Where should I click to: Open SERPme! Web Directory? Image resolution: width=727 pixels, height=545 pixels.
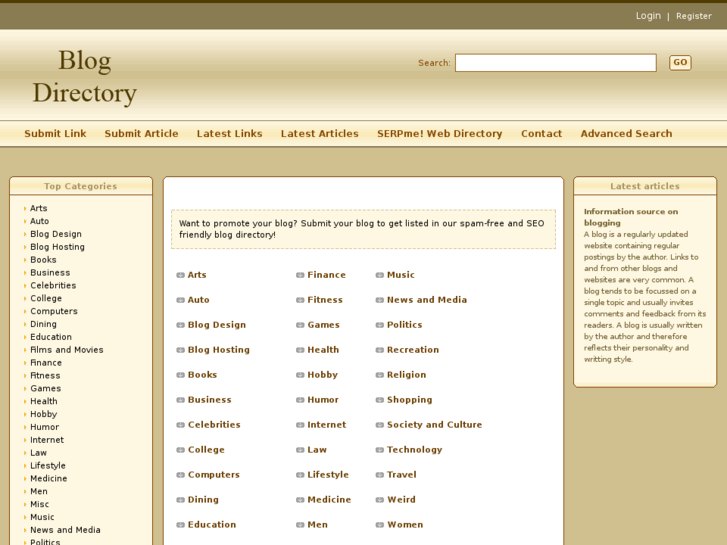coord(440,134)
